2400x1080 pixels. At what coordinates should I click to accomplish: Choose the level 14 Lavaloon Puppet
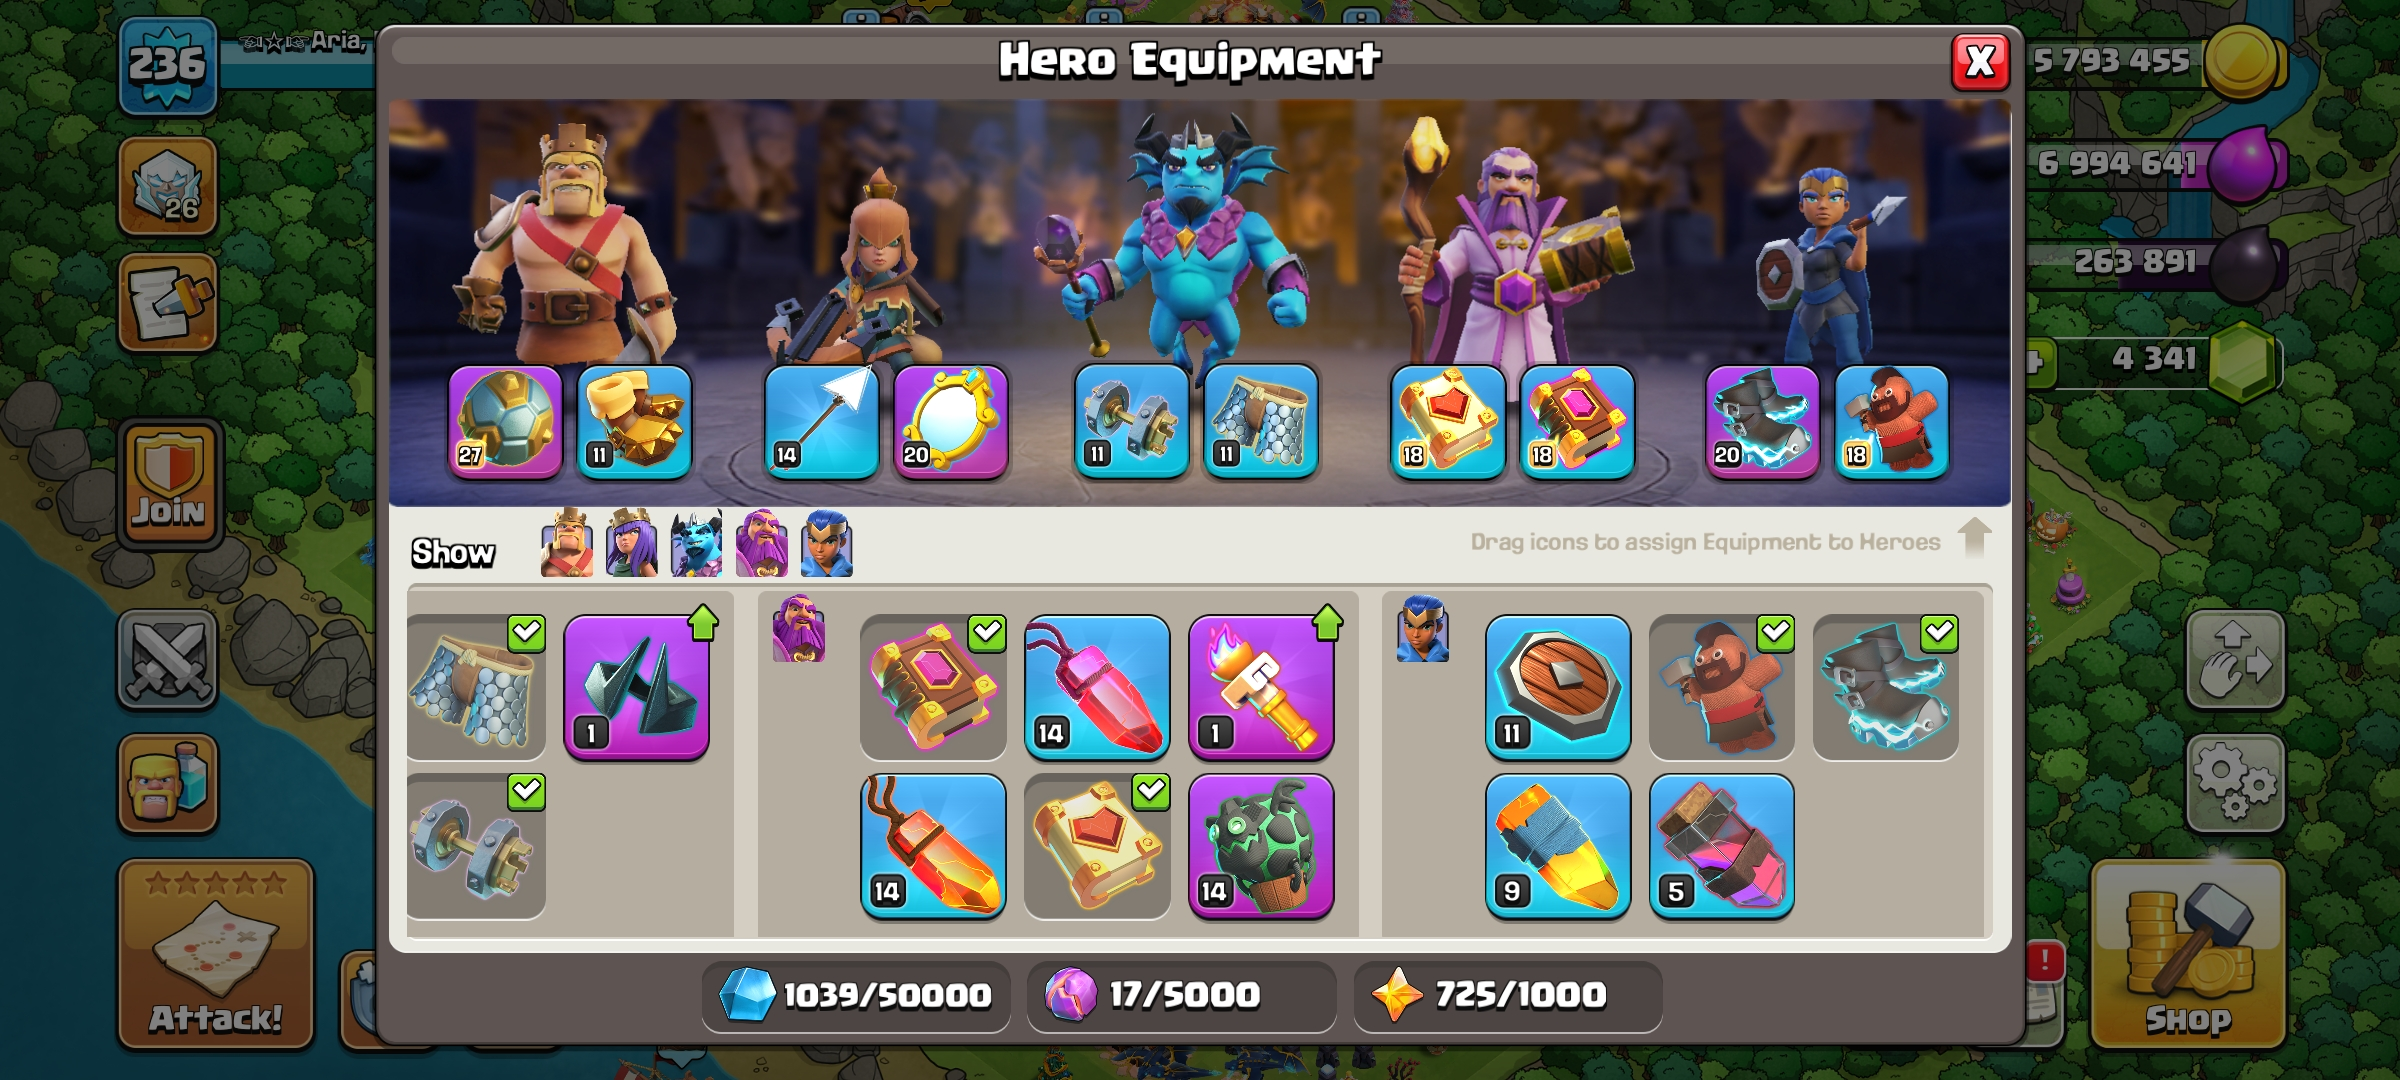1261,846
